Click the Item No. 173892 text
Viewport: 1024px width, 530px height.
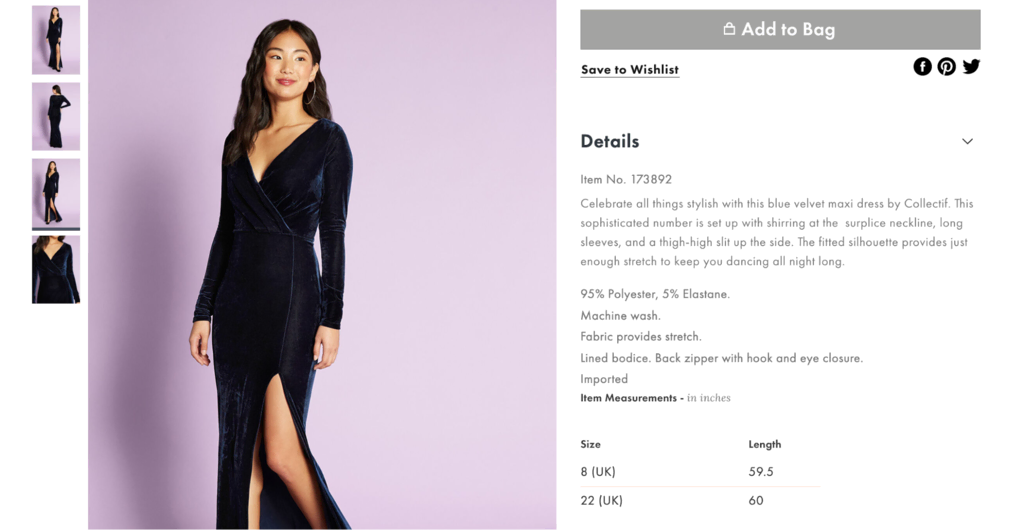pyautogui.click(x=626, y=180)
